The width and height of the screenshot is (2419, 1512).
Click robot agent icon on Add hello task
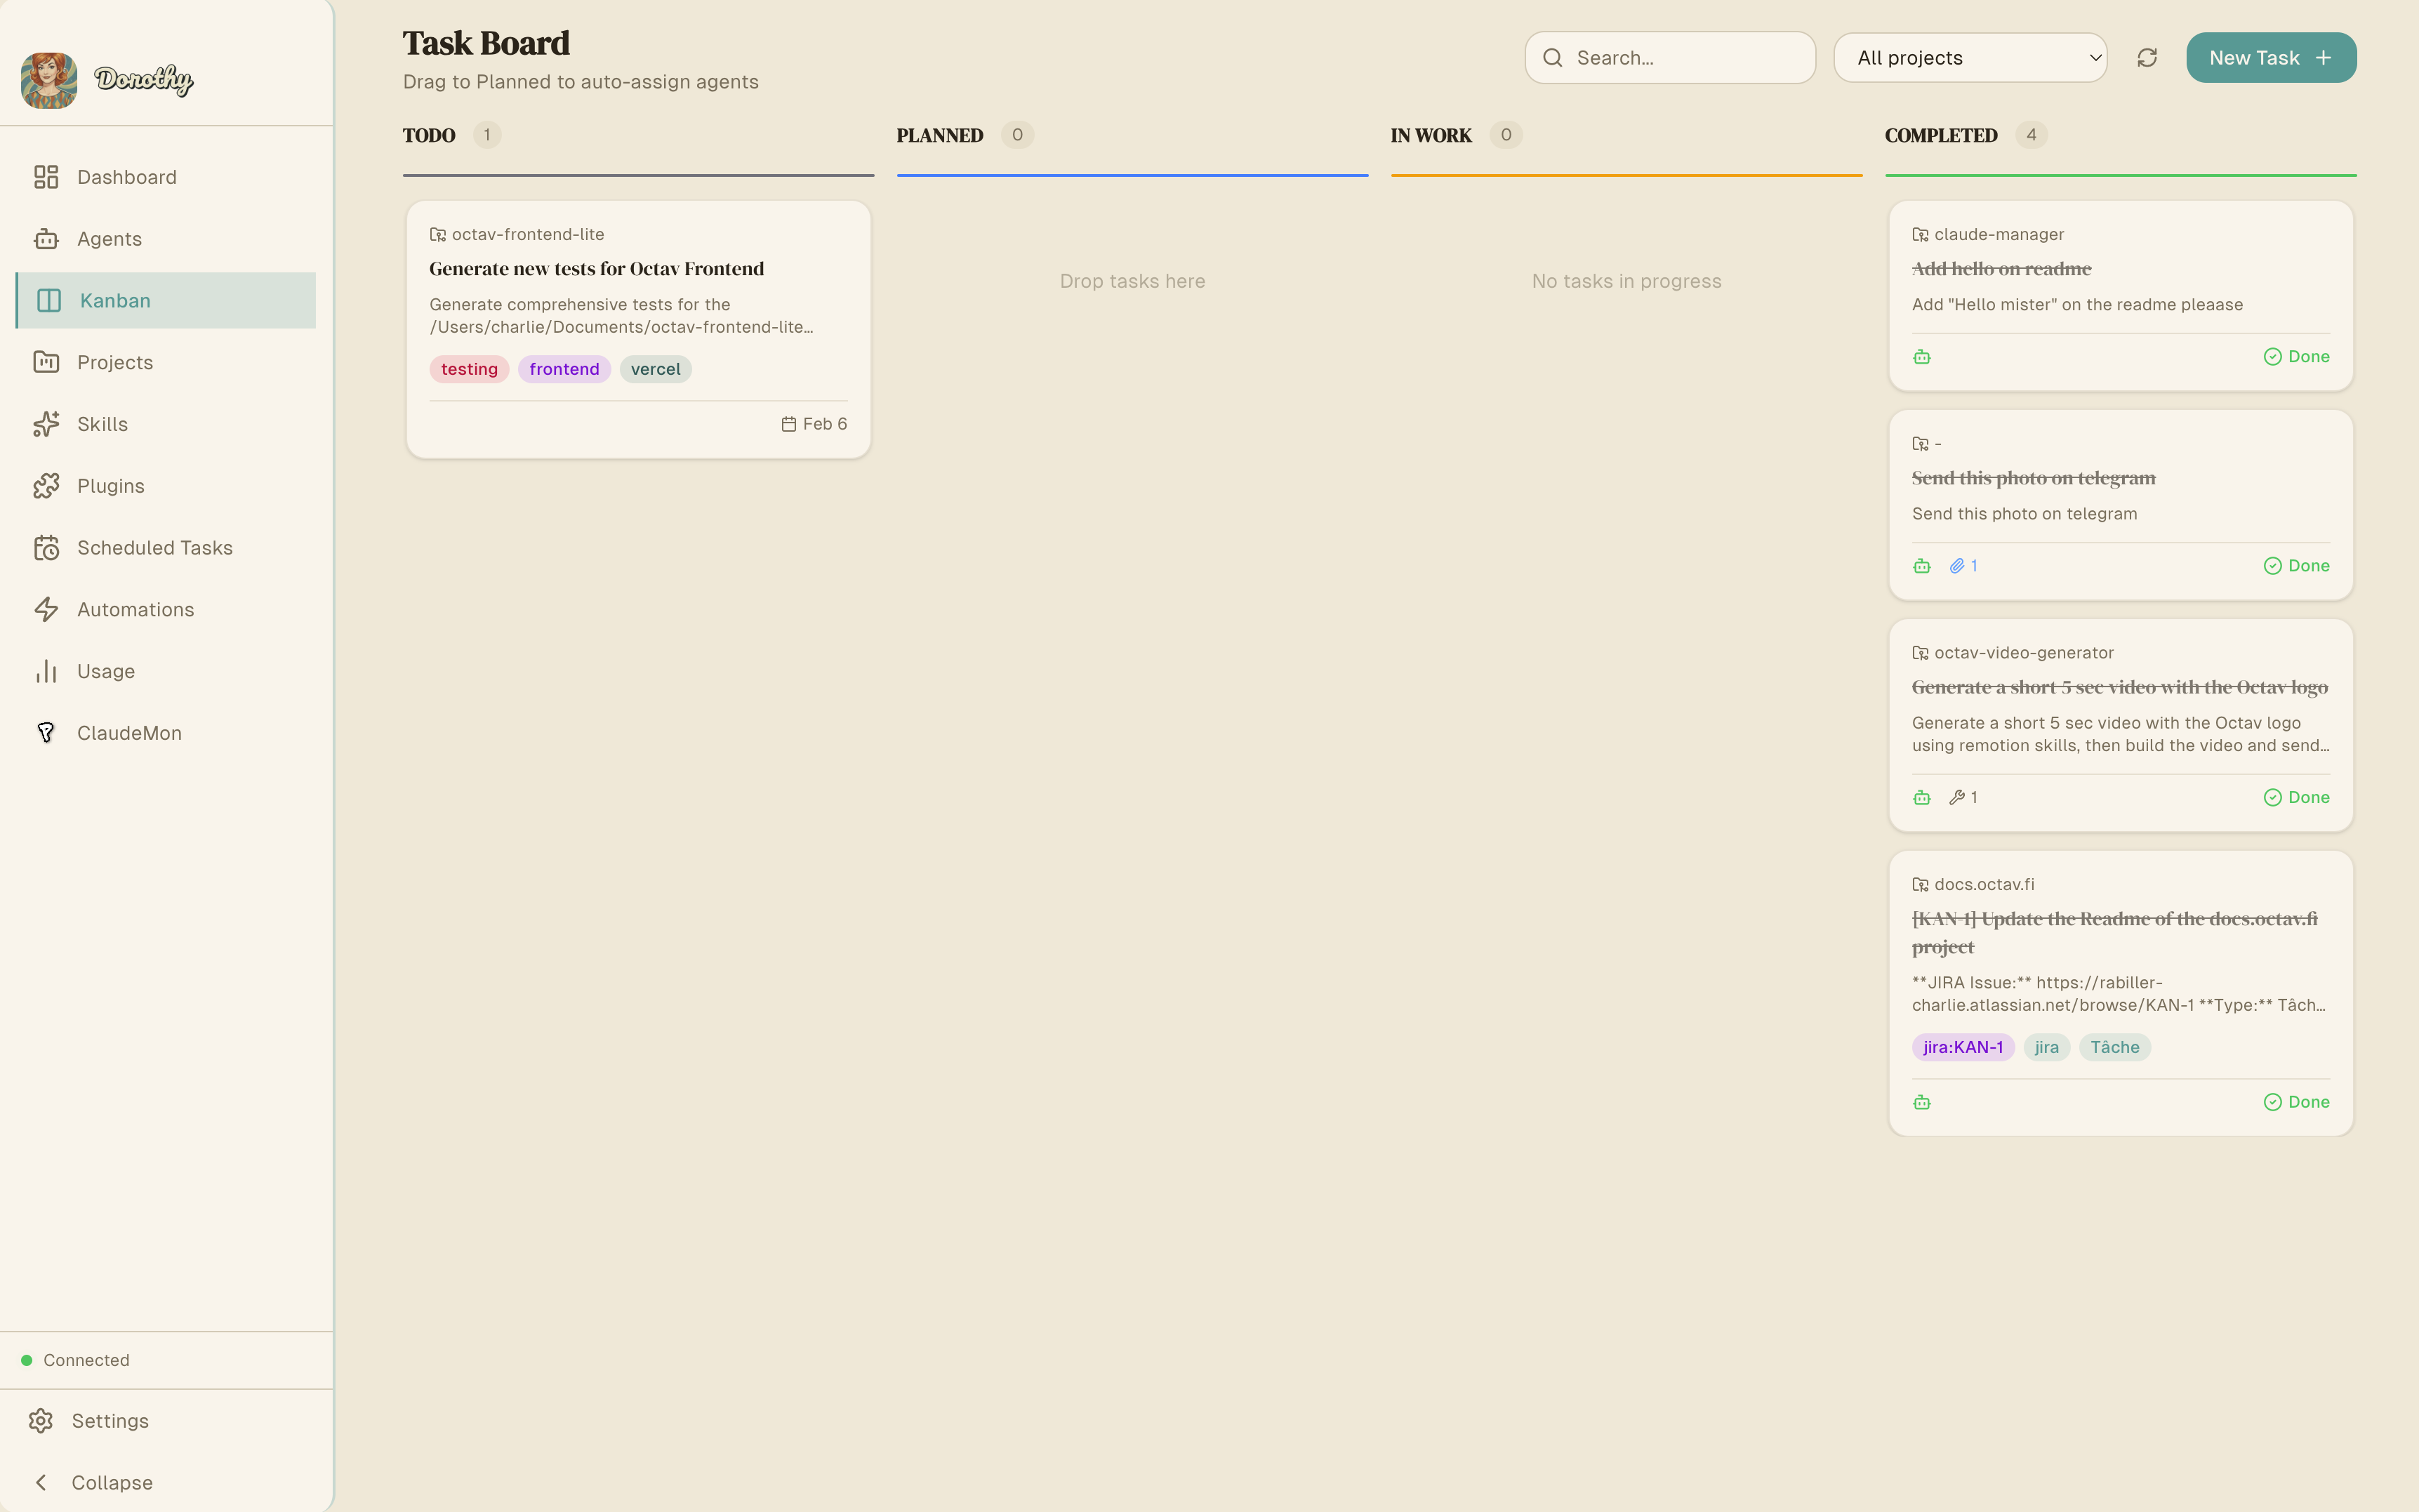pyautogui.click(x=1921, y=357)
